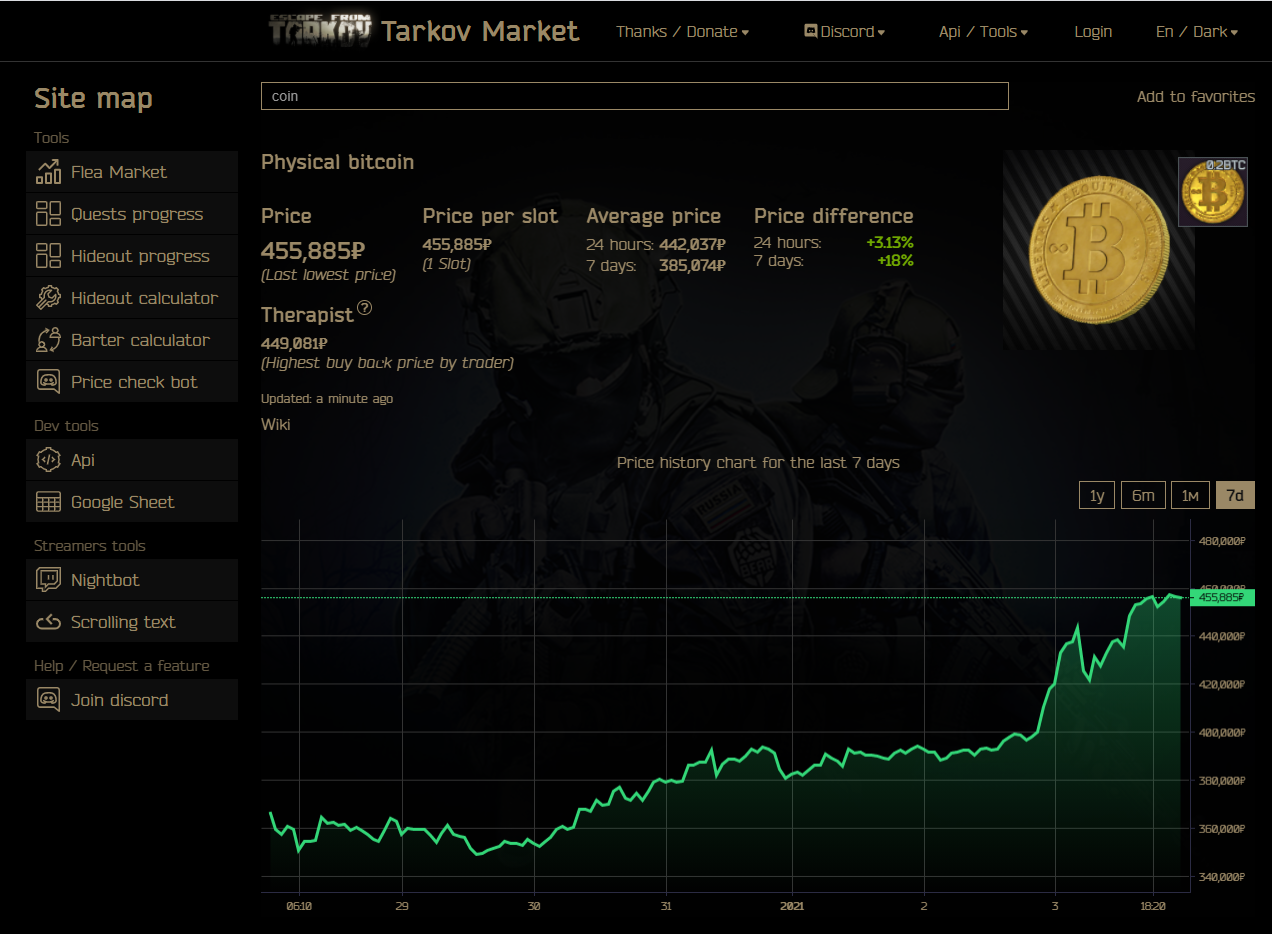Click the Physical bitcoin item title
Viewport: 1272px width, 934px height.
pos(337,162)
